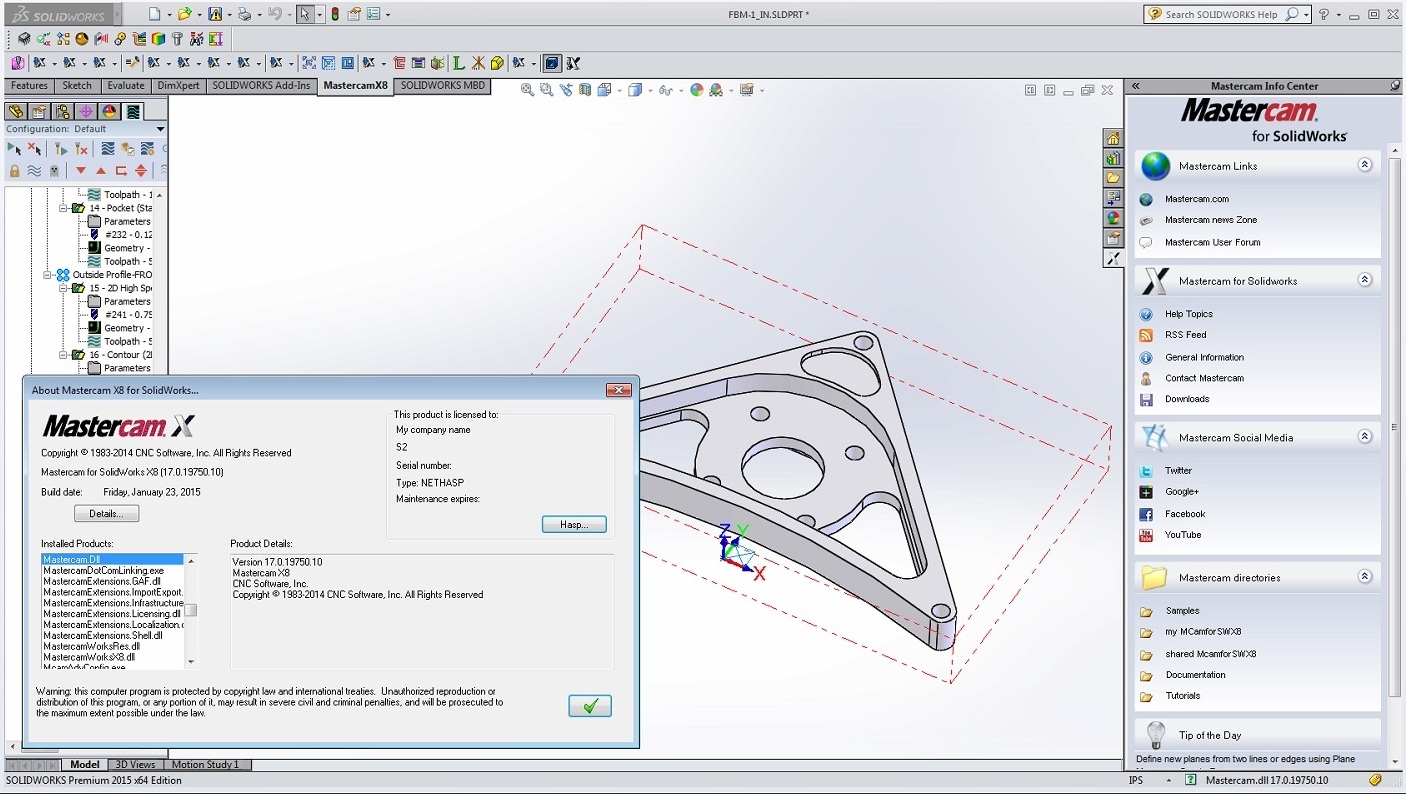
Task: Click the IPS units in status bar
Action: click(1136, 780)
